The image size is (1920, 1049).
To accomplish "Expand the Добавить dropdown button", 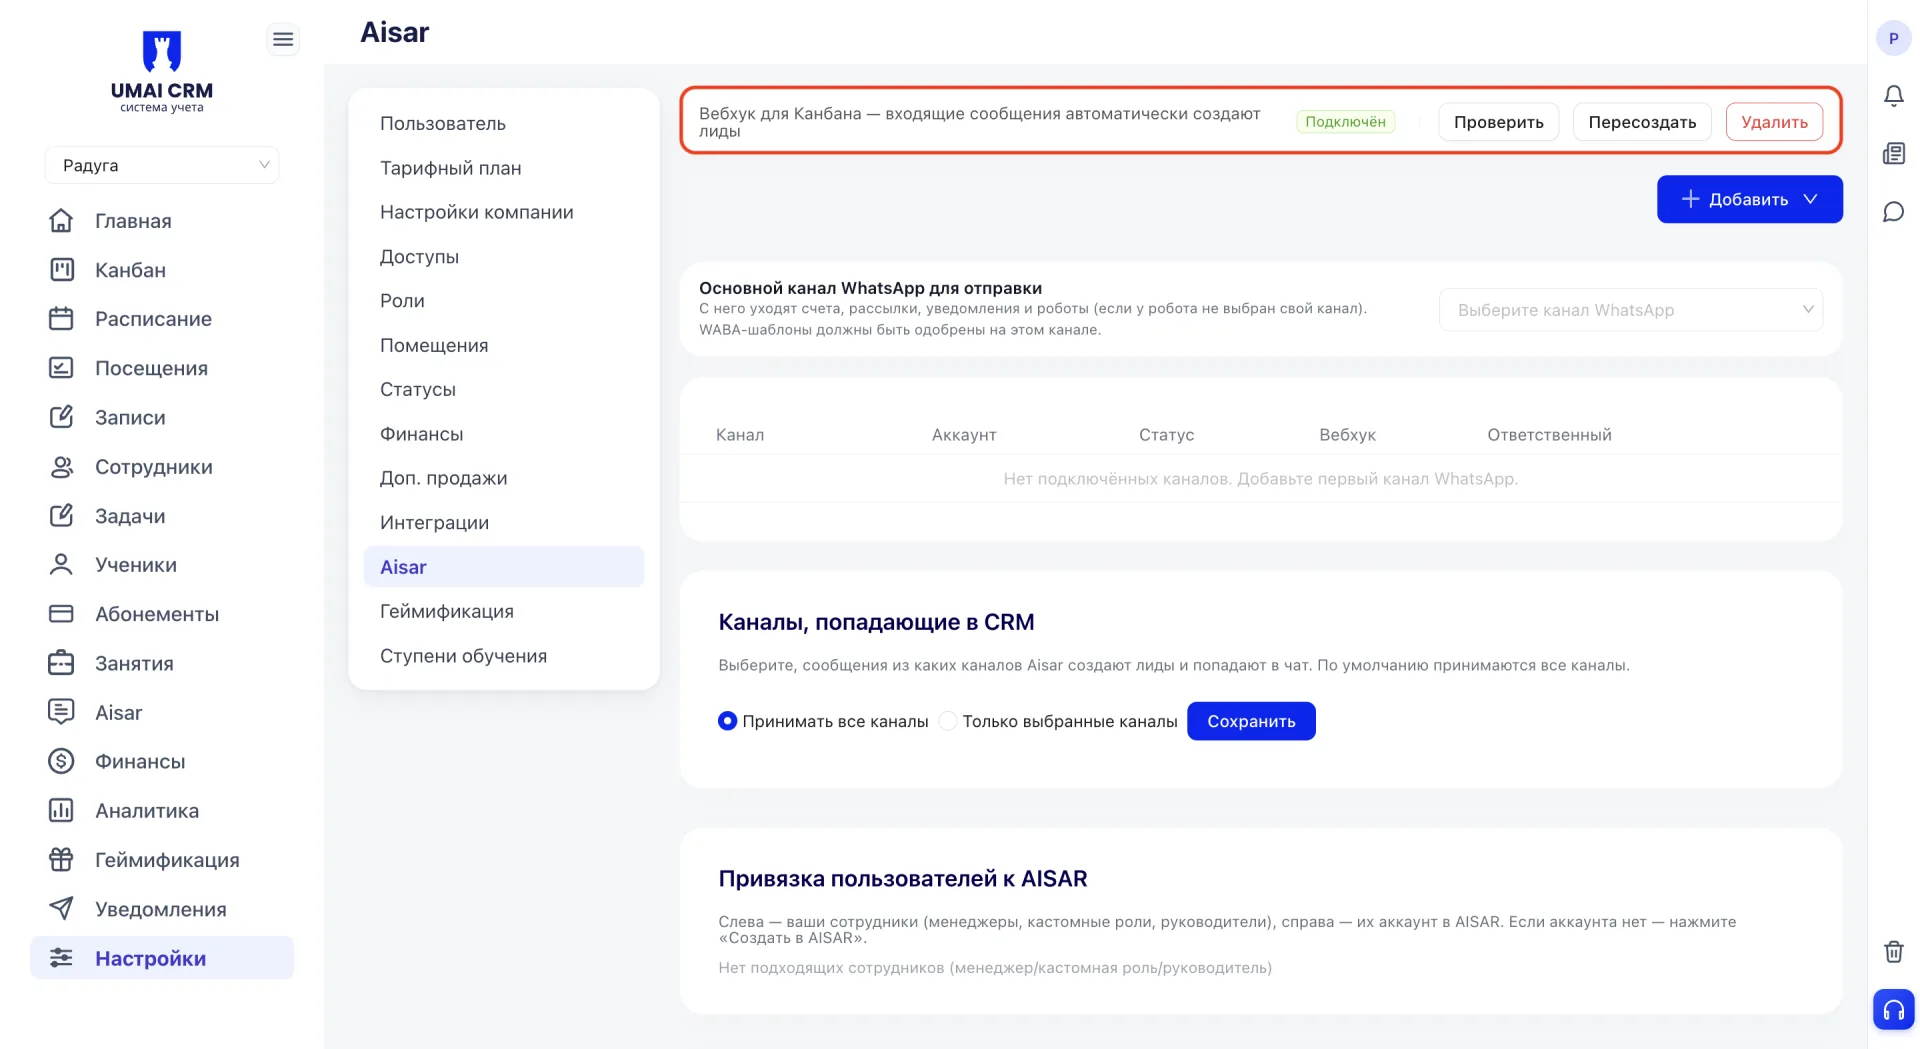I will point(1749,199).
